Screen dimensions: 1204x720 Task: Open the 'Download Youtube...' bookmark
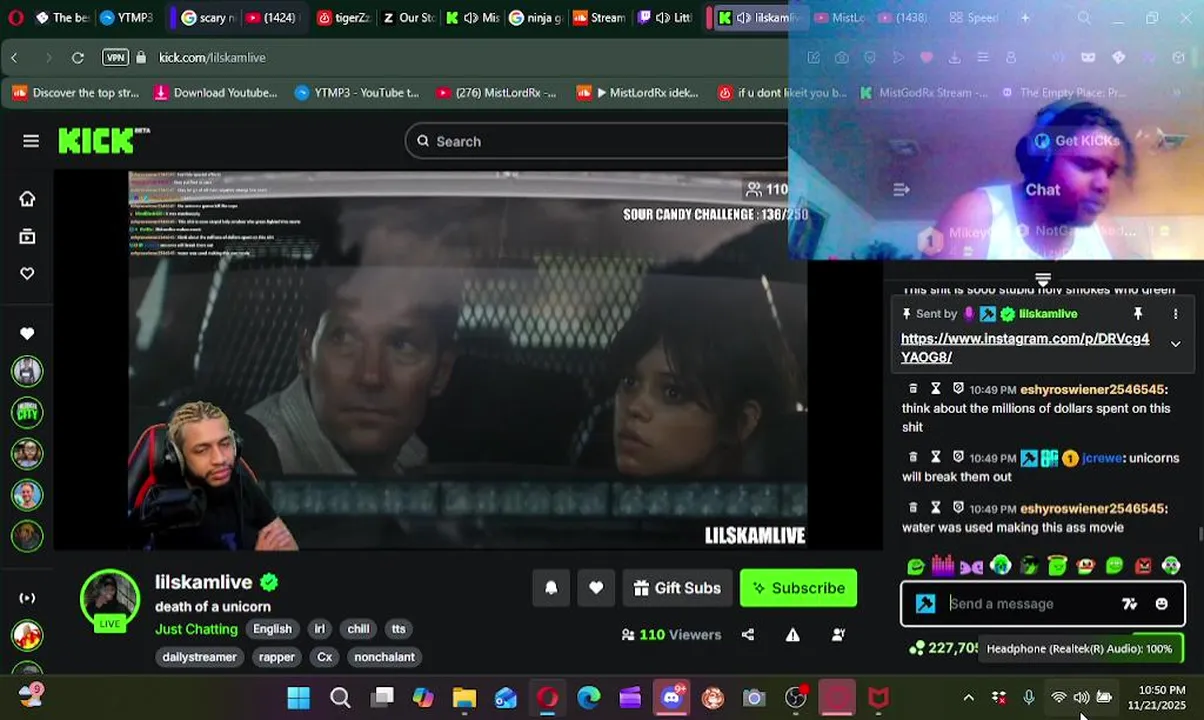(215, 93)
